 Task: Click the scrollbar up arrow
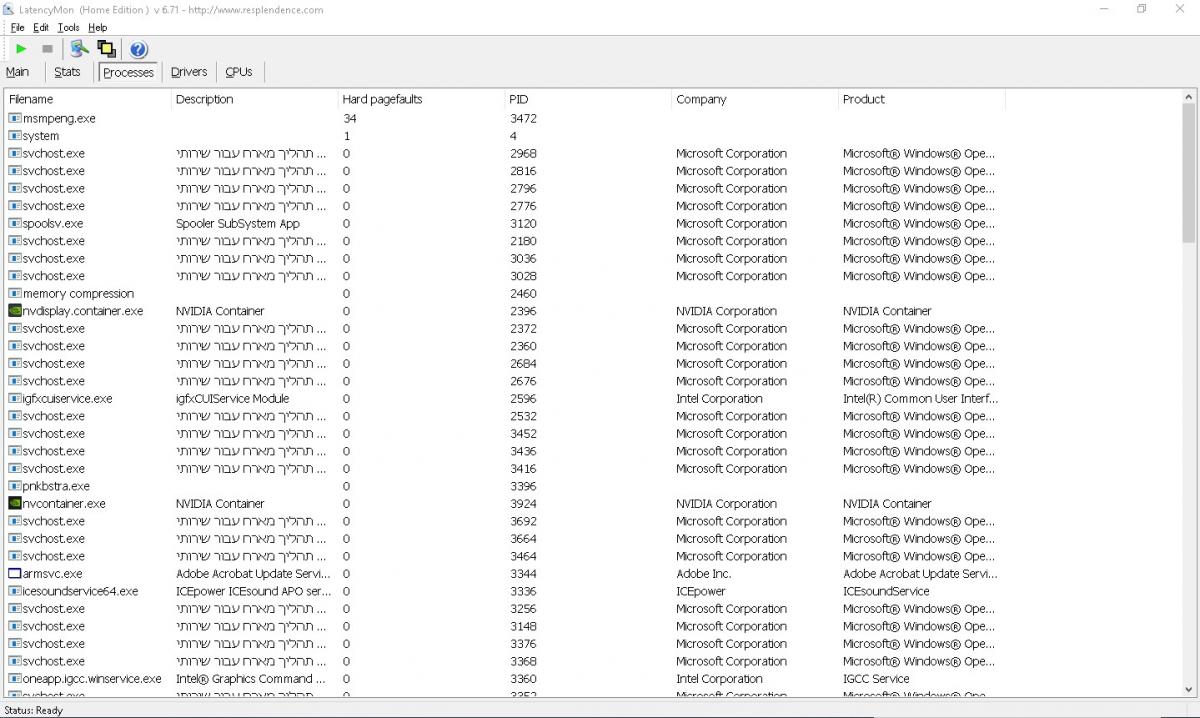coord(1189,97)
